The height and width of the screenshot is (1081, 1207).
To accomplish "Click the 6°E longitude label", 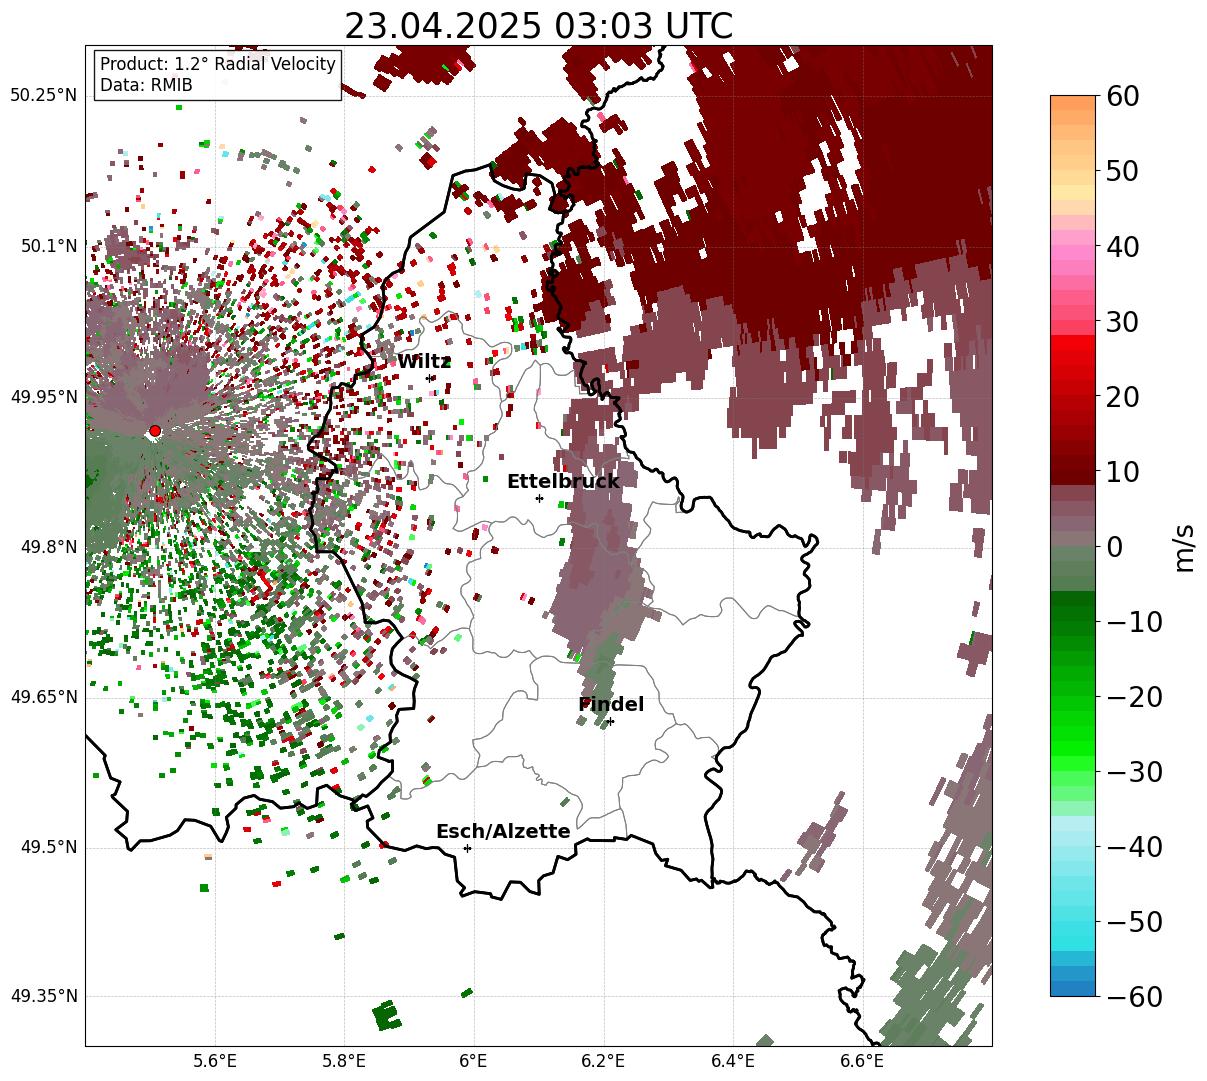I will (x=473, y=1061).
